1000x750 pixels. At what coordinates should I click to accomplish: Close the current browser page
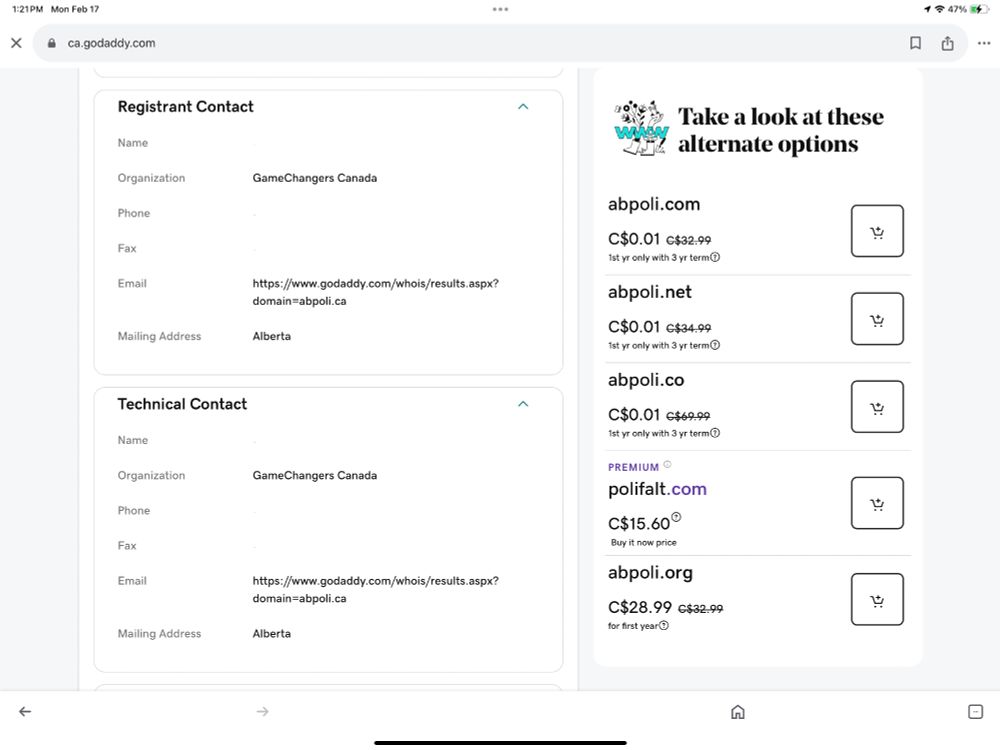click(16, 43)
